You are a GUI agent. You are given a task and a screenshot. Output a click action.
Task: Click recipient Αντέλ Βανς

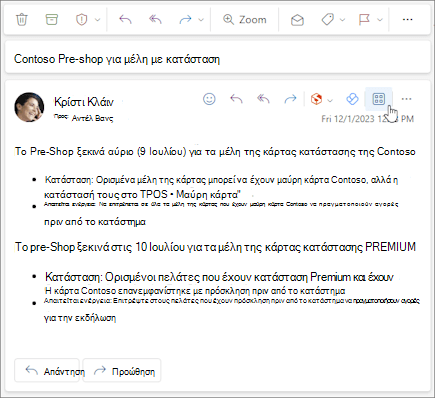92,118
